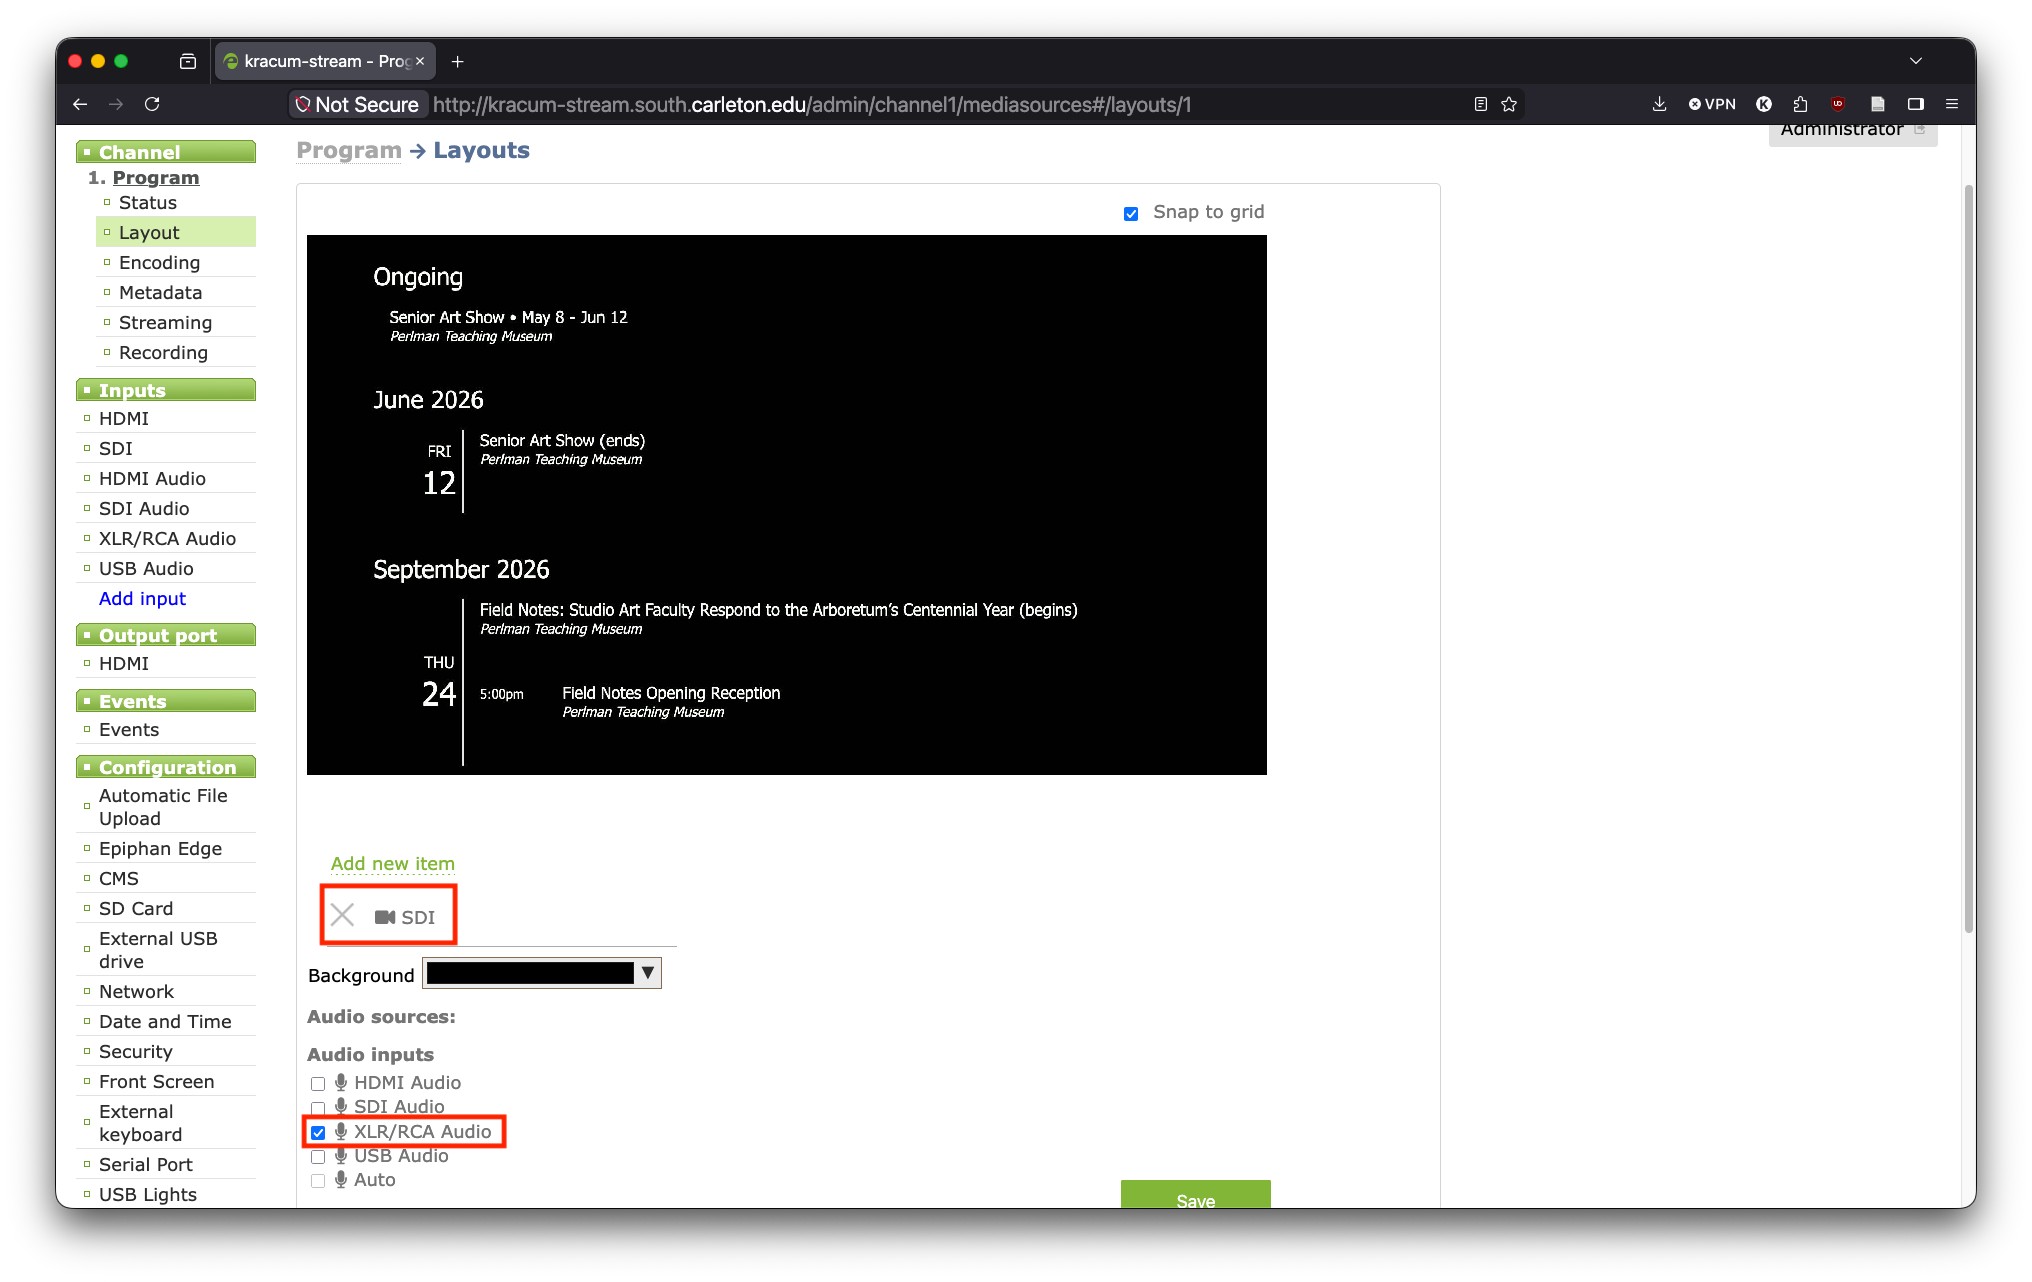Open External keyboard settings
The width and height of the screenshot is (2032, 1282).
140,1122
